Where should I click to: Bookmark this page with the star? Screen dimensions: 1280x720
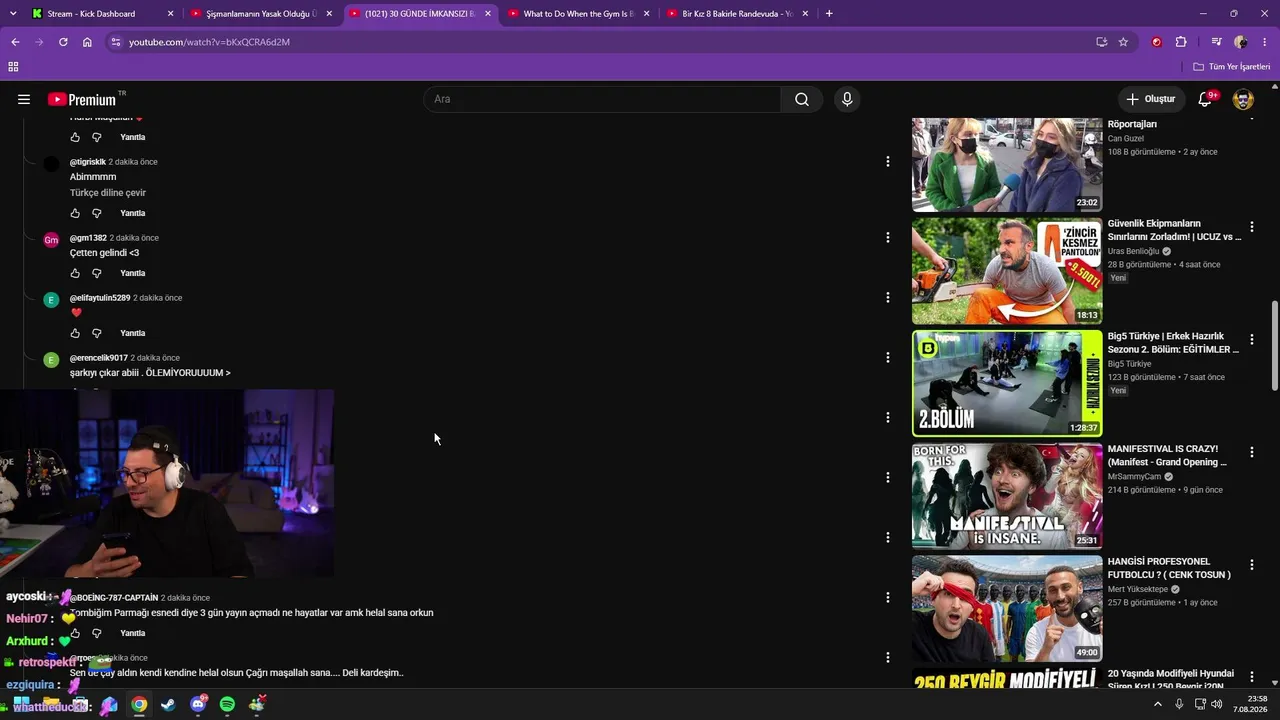[x=1123, y=42]
